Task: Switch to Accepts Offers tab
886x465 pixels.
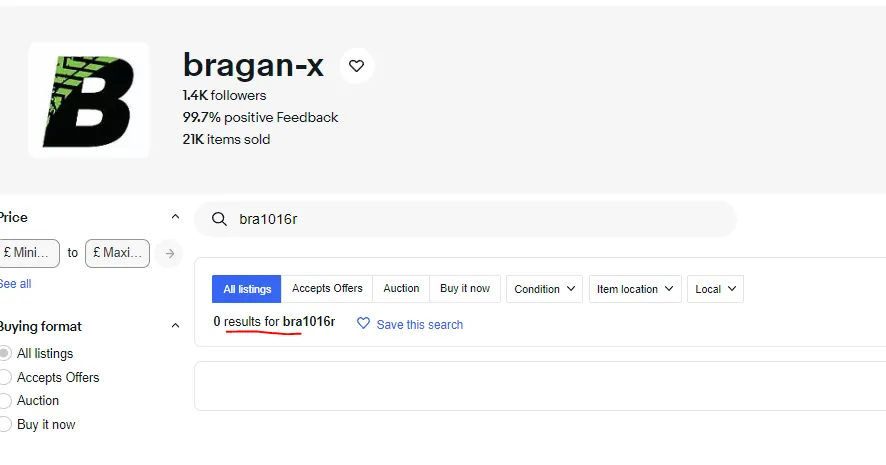Action: point(327,289)
